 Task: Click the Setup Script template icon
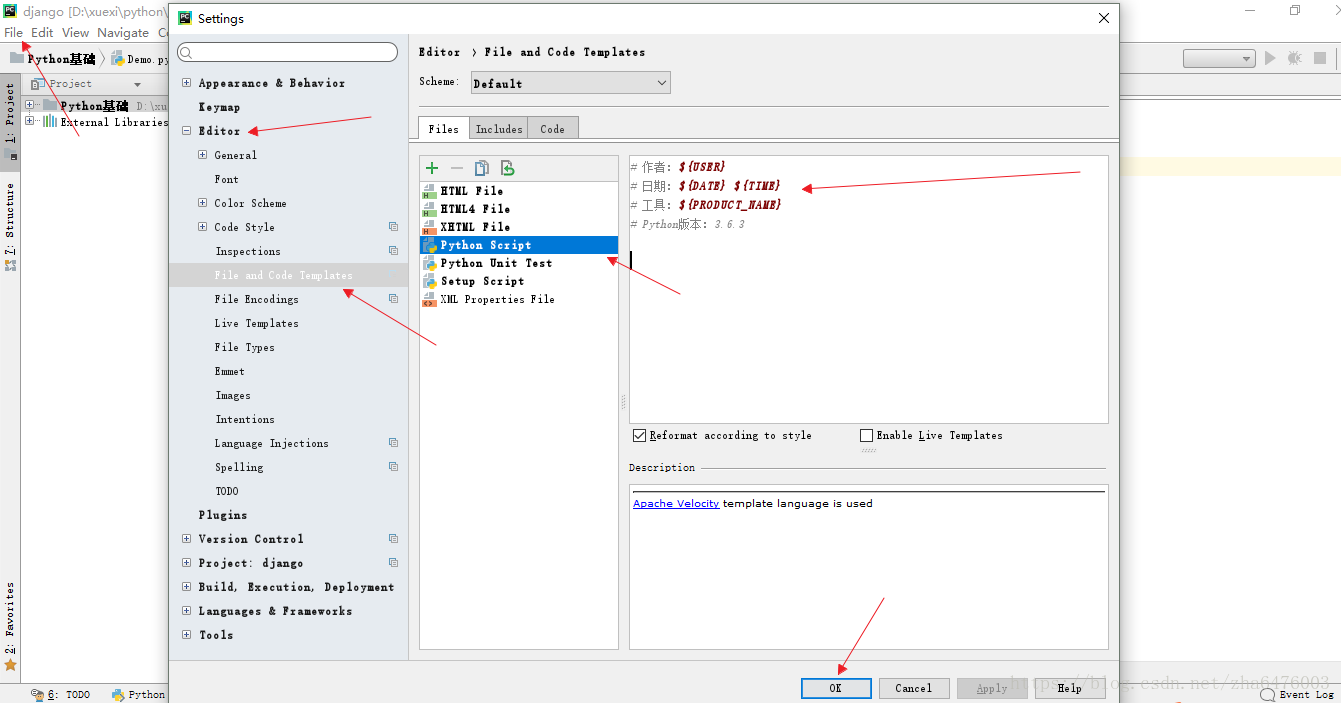tap(429, 281)
